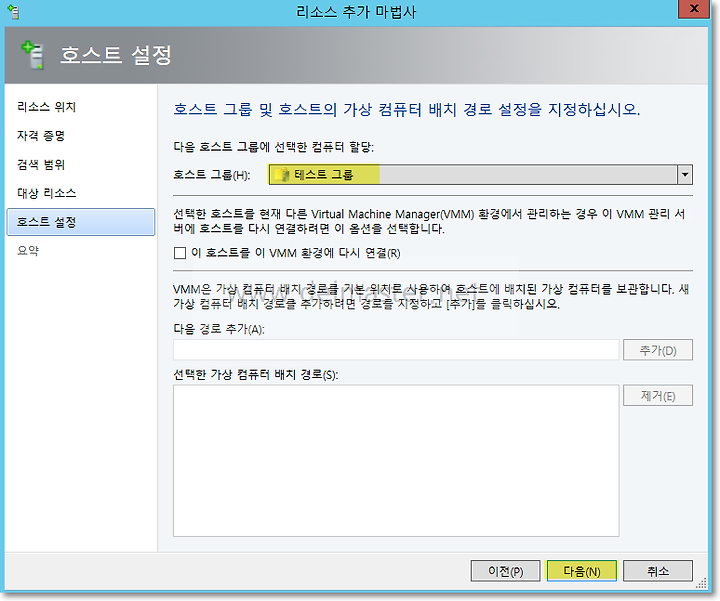720x601 pixels.
Task: Click the 다음(N) button
Action: [x=581, y=571]
